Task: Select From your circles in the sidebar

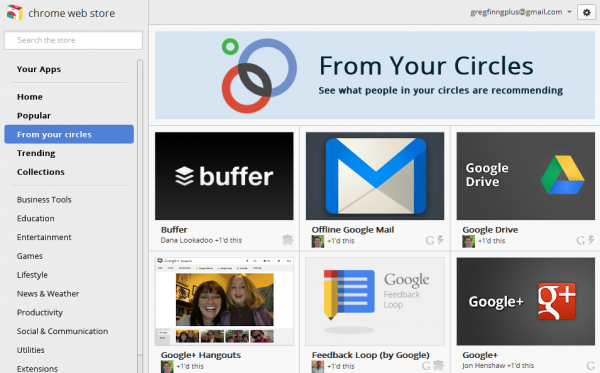Action: point(69,134)
